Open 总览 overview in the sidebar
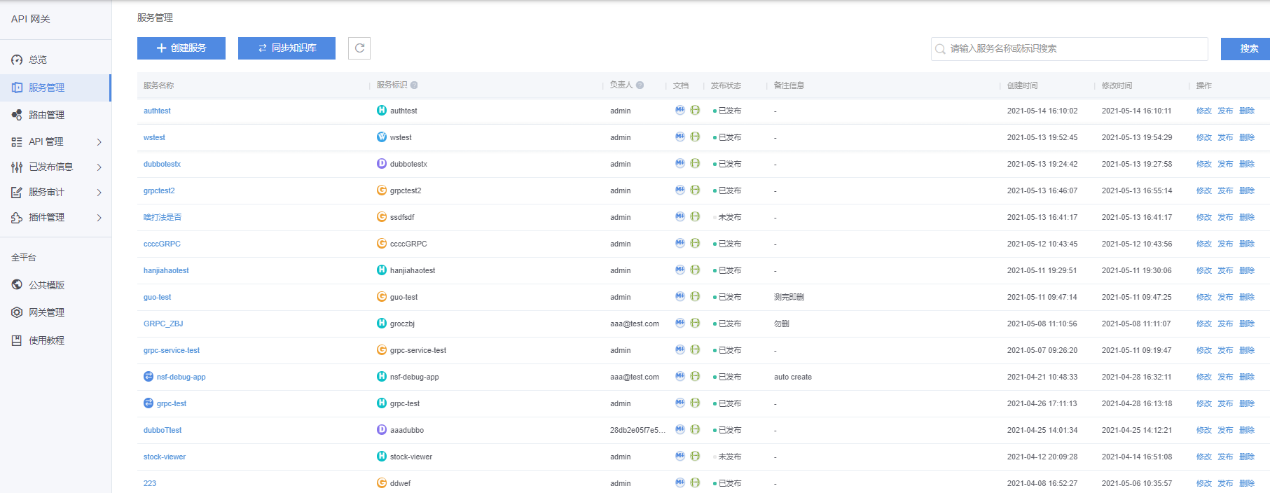Image resolution: width=1270 pixels, height=493 pixels. pos(37,60)
